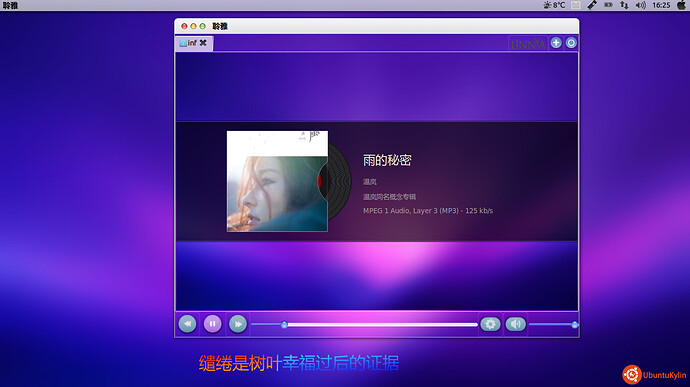
Task: Minimize the 聆雅 window with yellow button
Action: 193,26
